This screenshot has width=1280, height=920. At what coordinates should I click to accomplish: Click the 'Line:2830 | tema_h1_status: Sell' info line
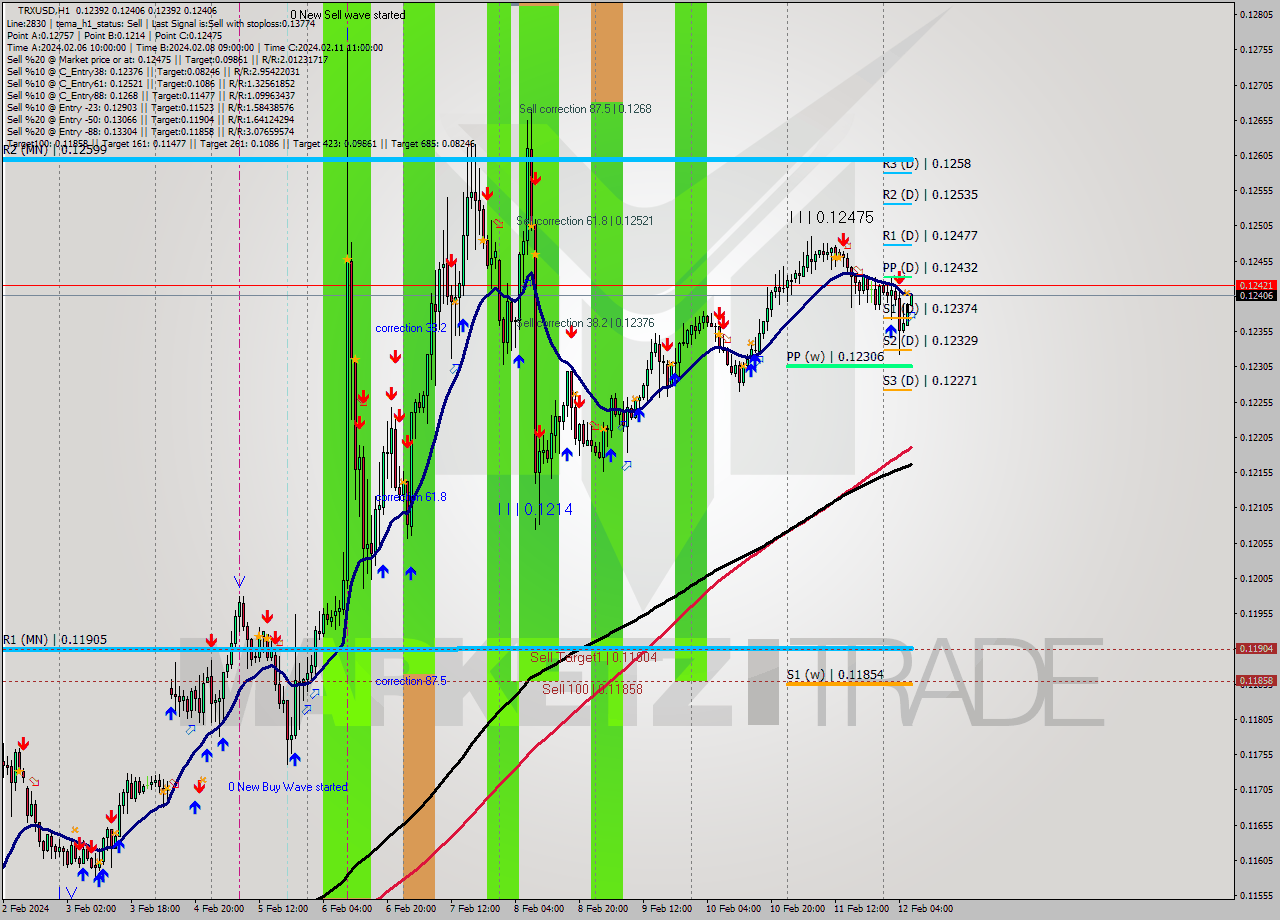(160, 23)
